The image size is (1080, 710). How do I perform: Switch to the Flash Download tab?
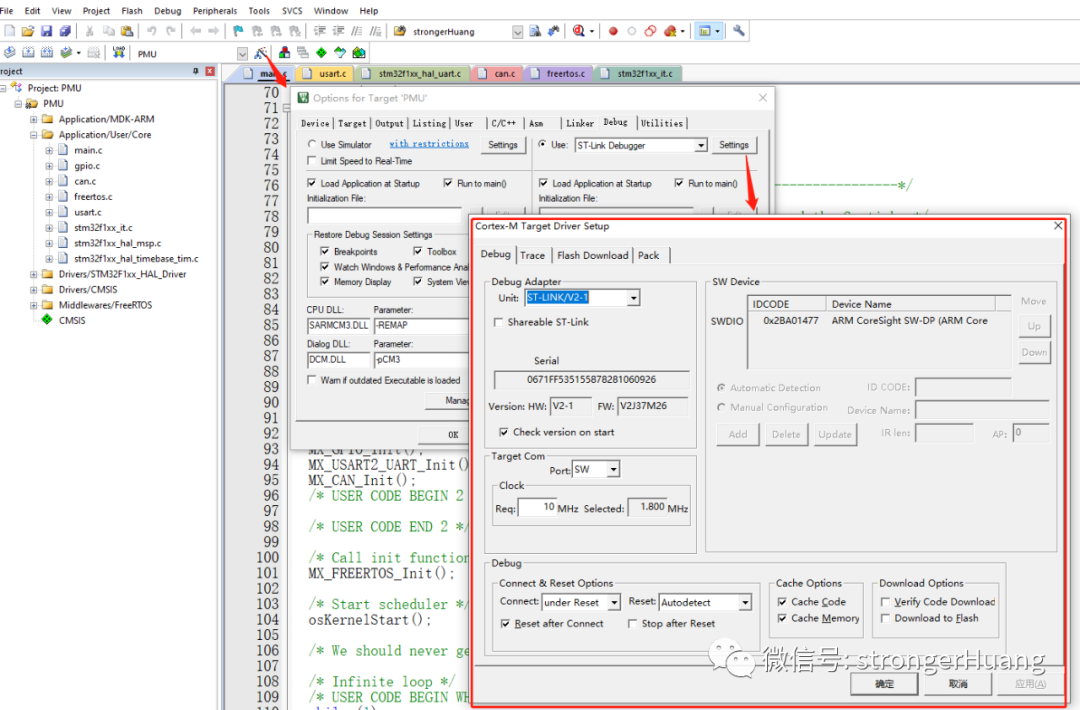[x=592, y=255]
